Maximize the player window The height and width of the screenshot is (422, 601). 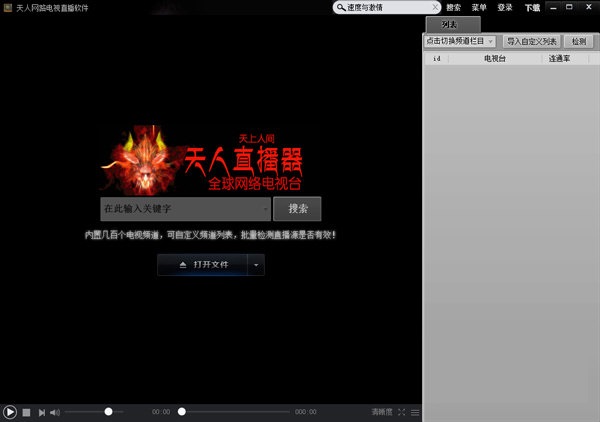pos(570,7)
